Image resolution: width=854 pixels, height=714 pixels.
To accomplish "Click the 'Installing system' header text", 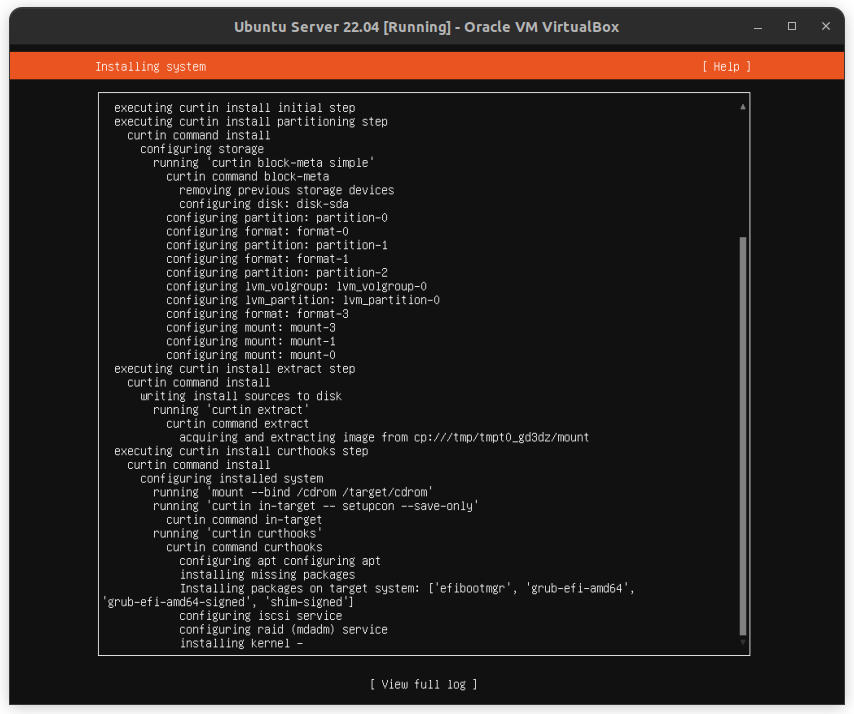I will coord(150,66).
